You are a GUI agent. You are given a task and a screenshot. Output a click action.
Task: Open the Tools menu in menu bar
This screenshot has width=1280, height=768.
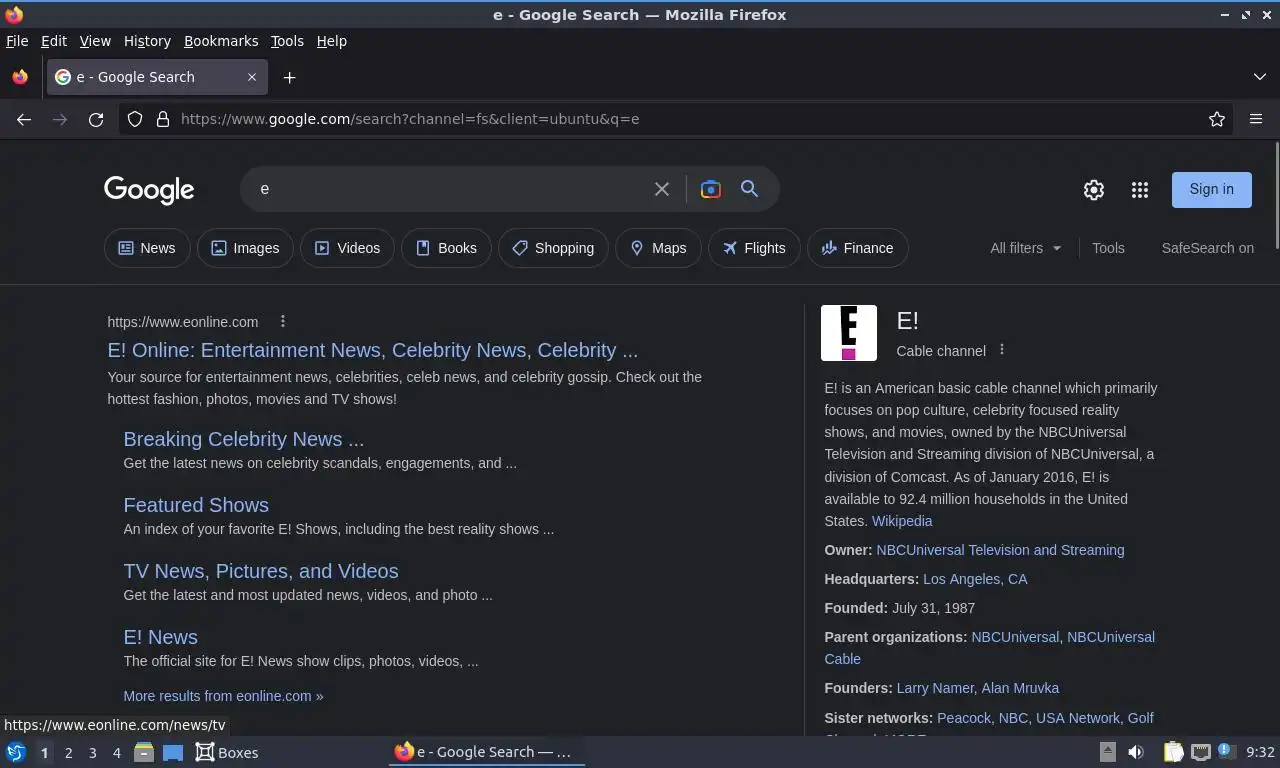[287, 41]
